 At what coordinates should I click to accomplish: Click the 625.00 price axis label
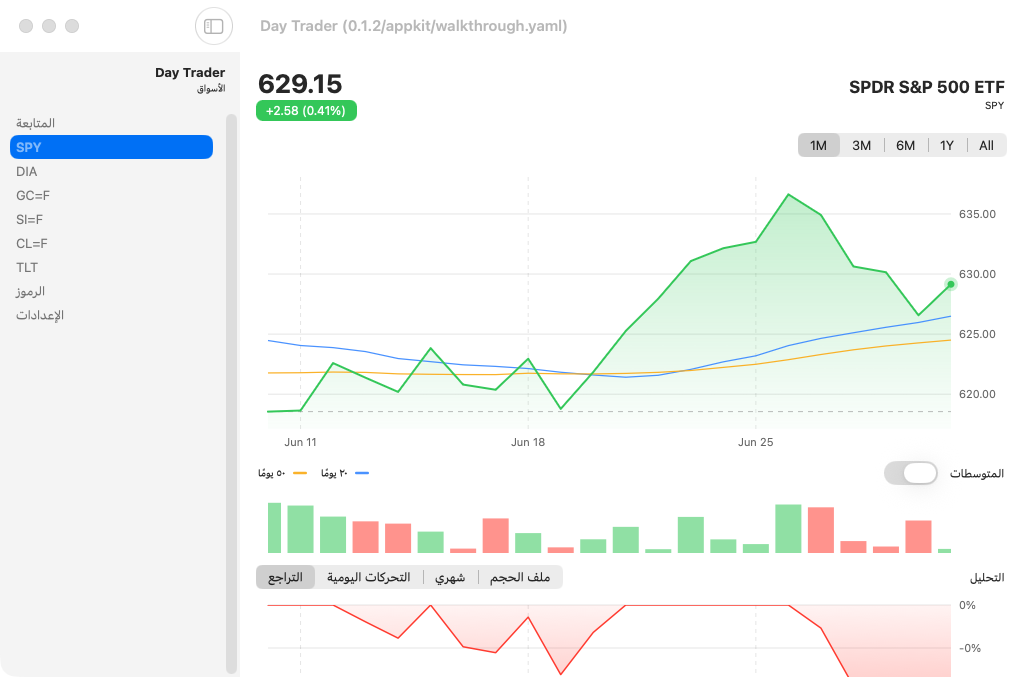pos(977,334)
